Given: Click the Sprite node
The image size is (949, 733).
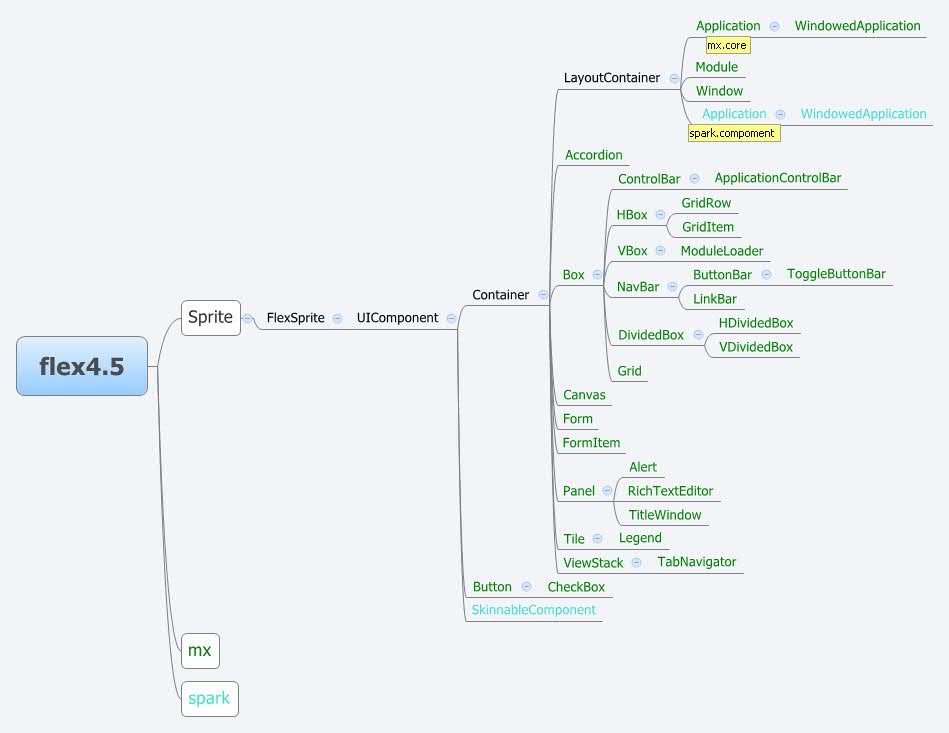Looking at the screenshot, I should pos(210,318).
